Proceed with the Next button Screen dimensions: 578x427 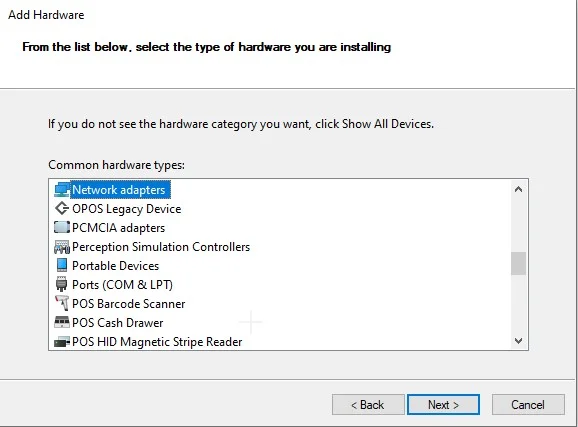pyautogui.click(x=443, y=405)
